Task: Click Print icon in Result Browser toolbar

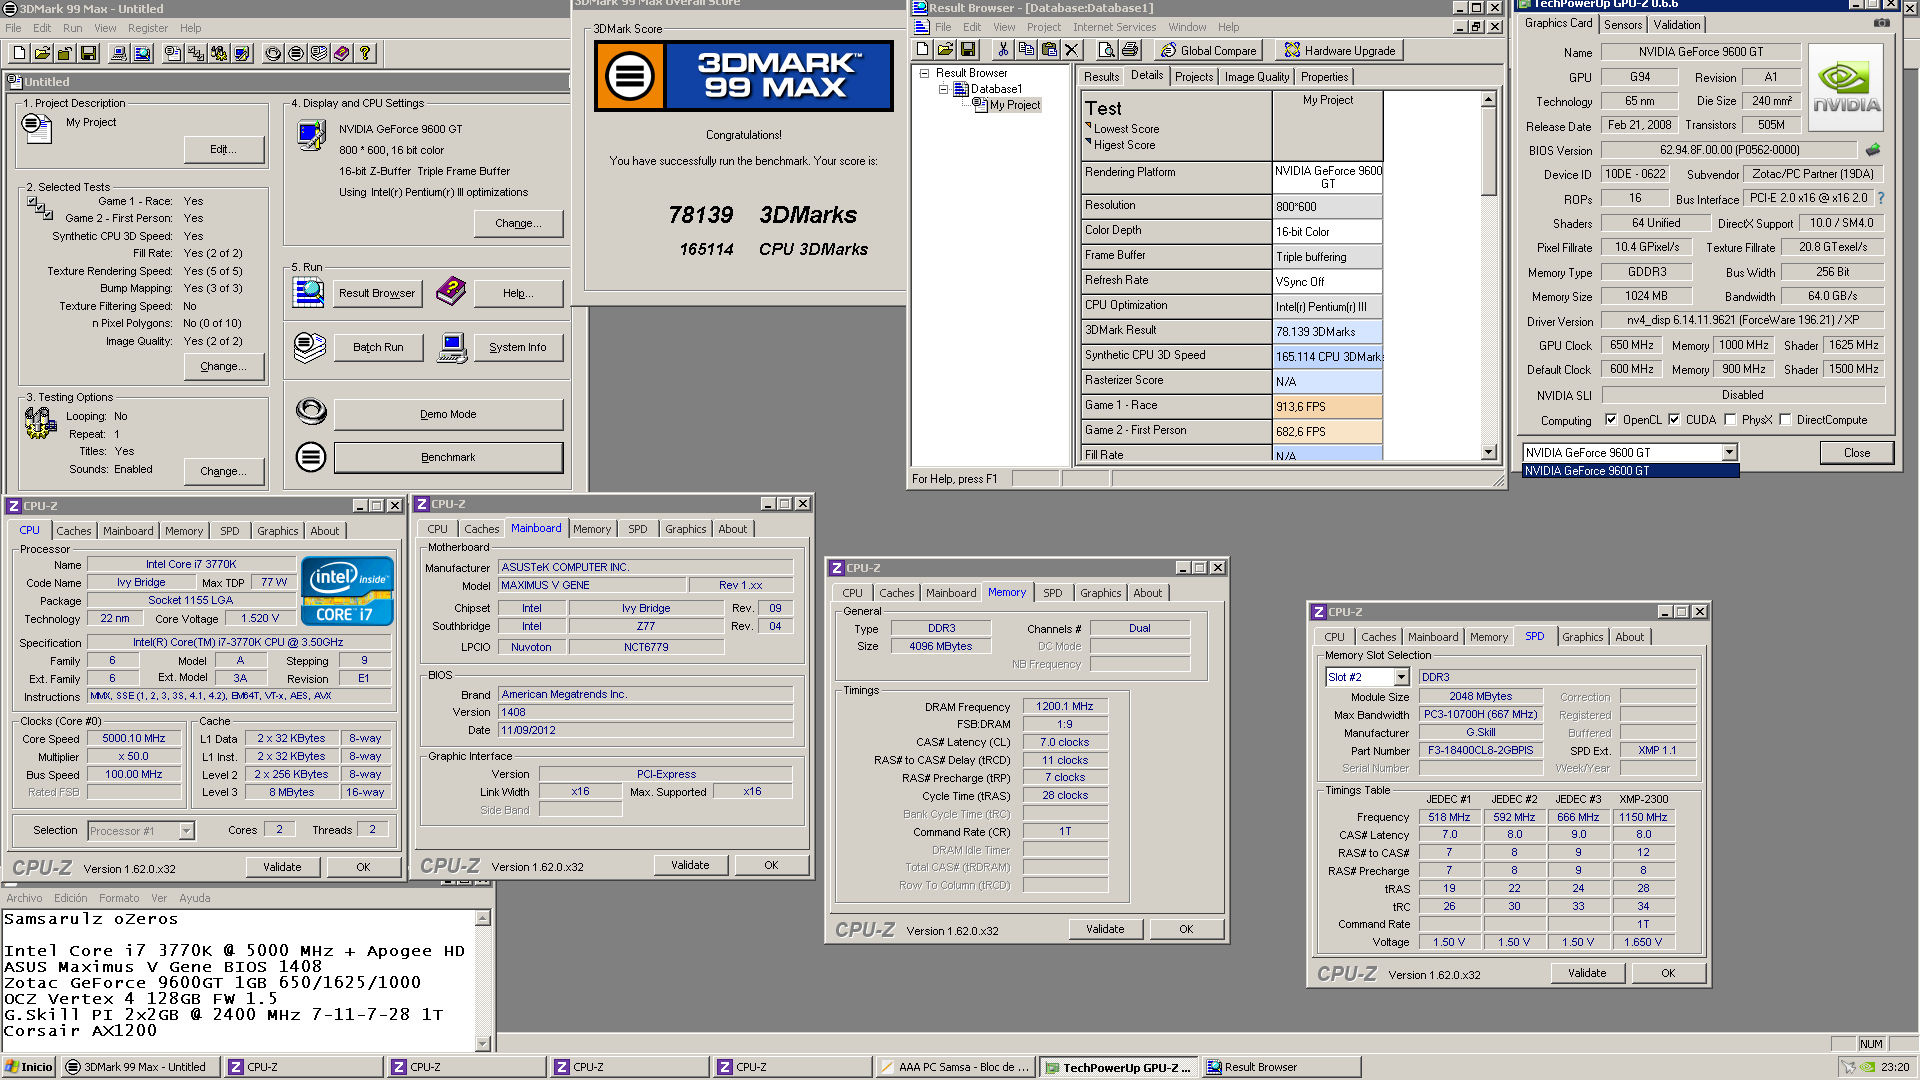Action: 1129,50
